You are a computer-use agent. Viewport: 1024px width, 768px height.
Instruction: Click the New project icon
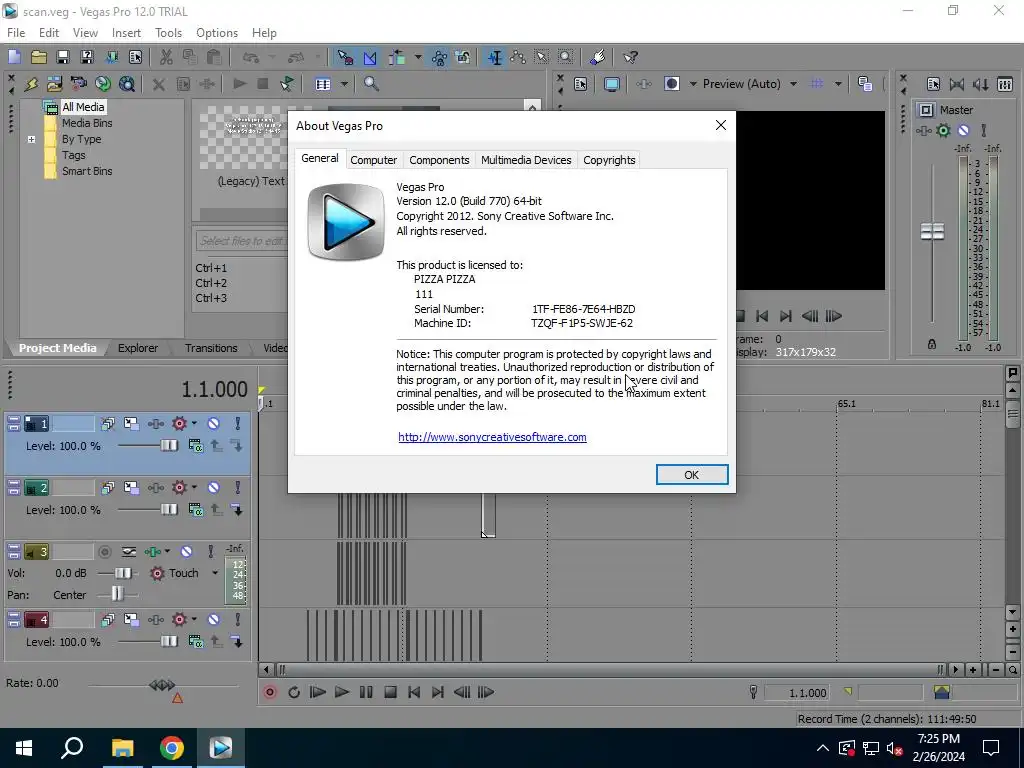point(14,57)
